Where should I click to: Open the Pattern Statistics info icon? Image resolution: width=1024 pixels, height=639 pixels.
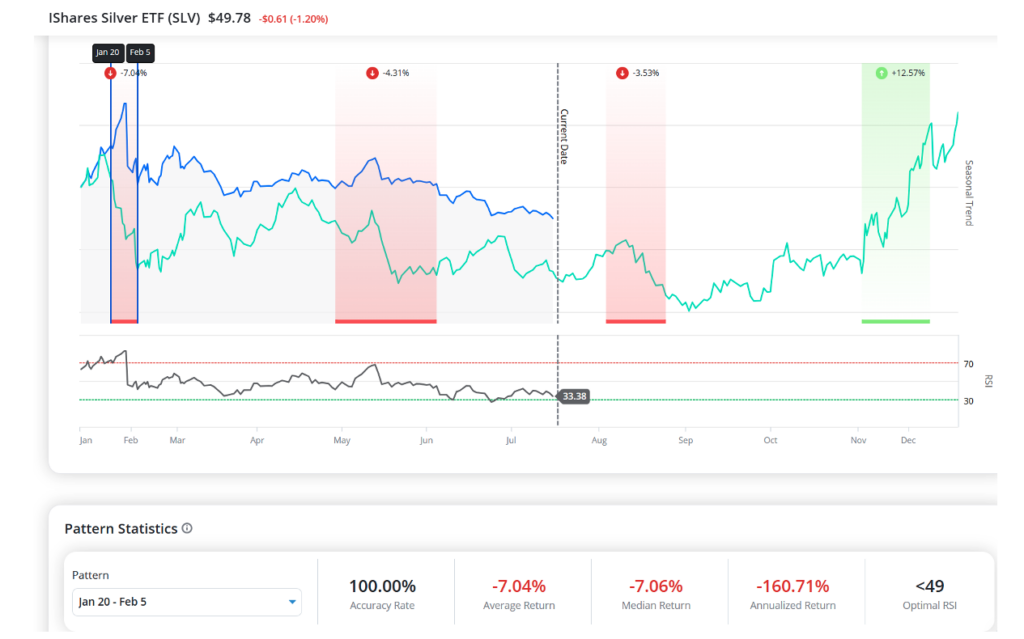(187, 528)
